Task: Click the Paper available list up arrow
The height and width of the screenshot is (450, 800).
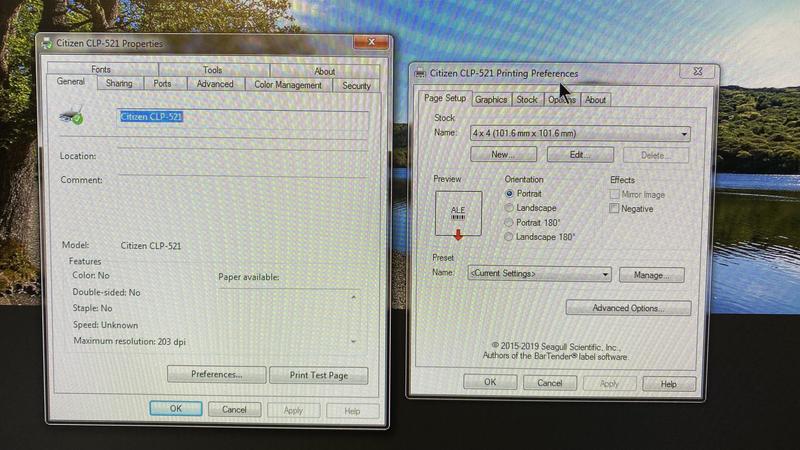Action: pyautogui.click(x=354, y=297)
